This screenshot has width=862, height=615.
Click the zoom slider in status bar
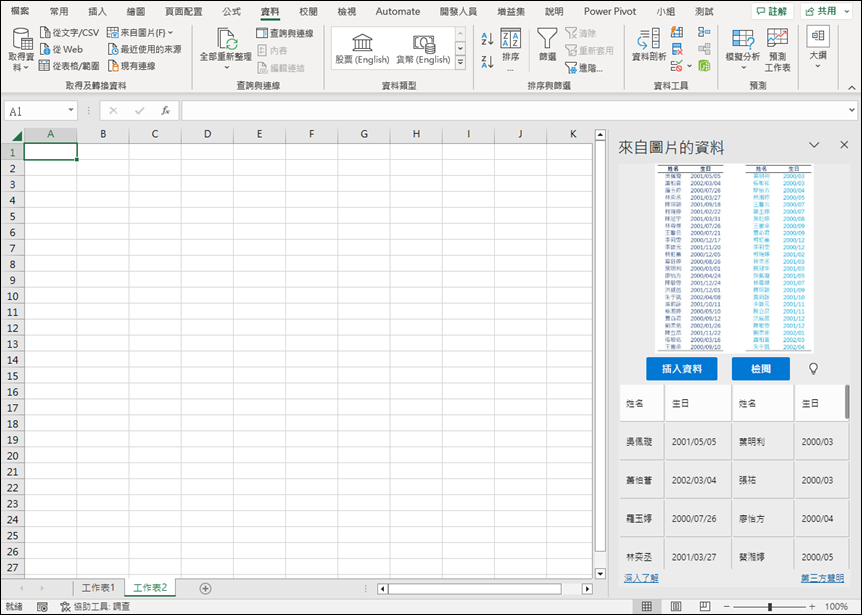point(770,607)
